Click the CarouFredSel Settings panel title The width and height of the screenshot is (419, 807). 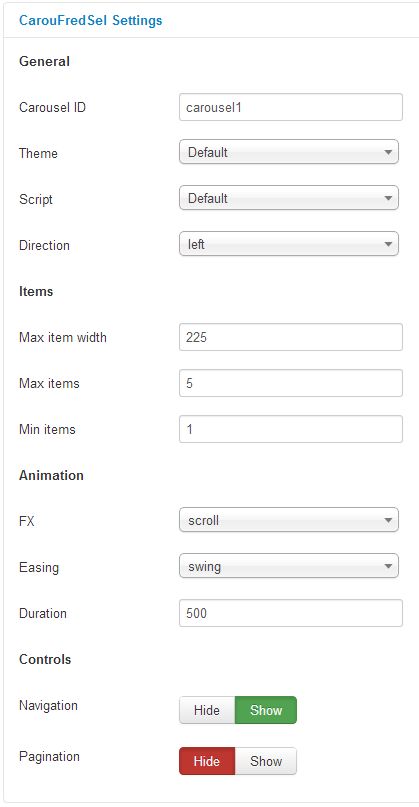tap(91, 21)
